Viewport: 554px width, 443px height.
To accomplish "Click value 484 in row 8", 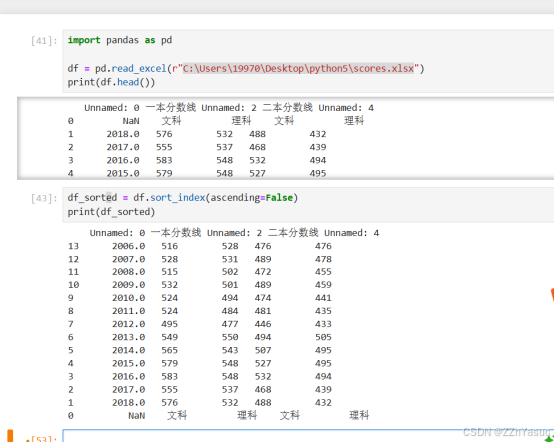I will point(230,311).
